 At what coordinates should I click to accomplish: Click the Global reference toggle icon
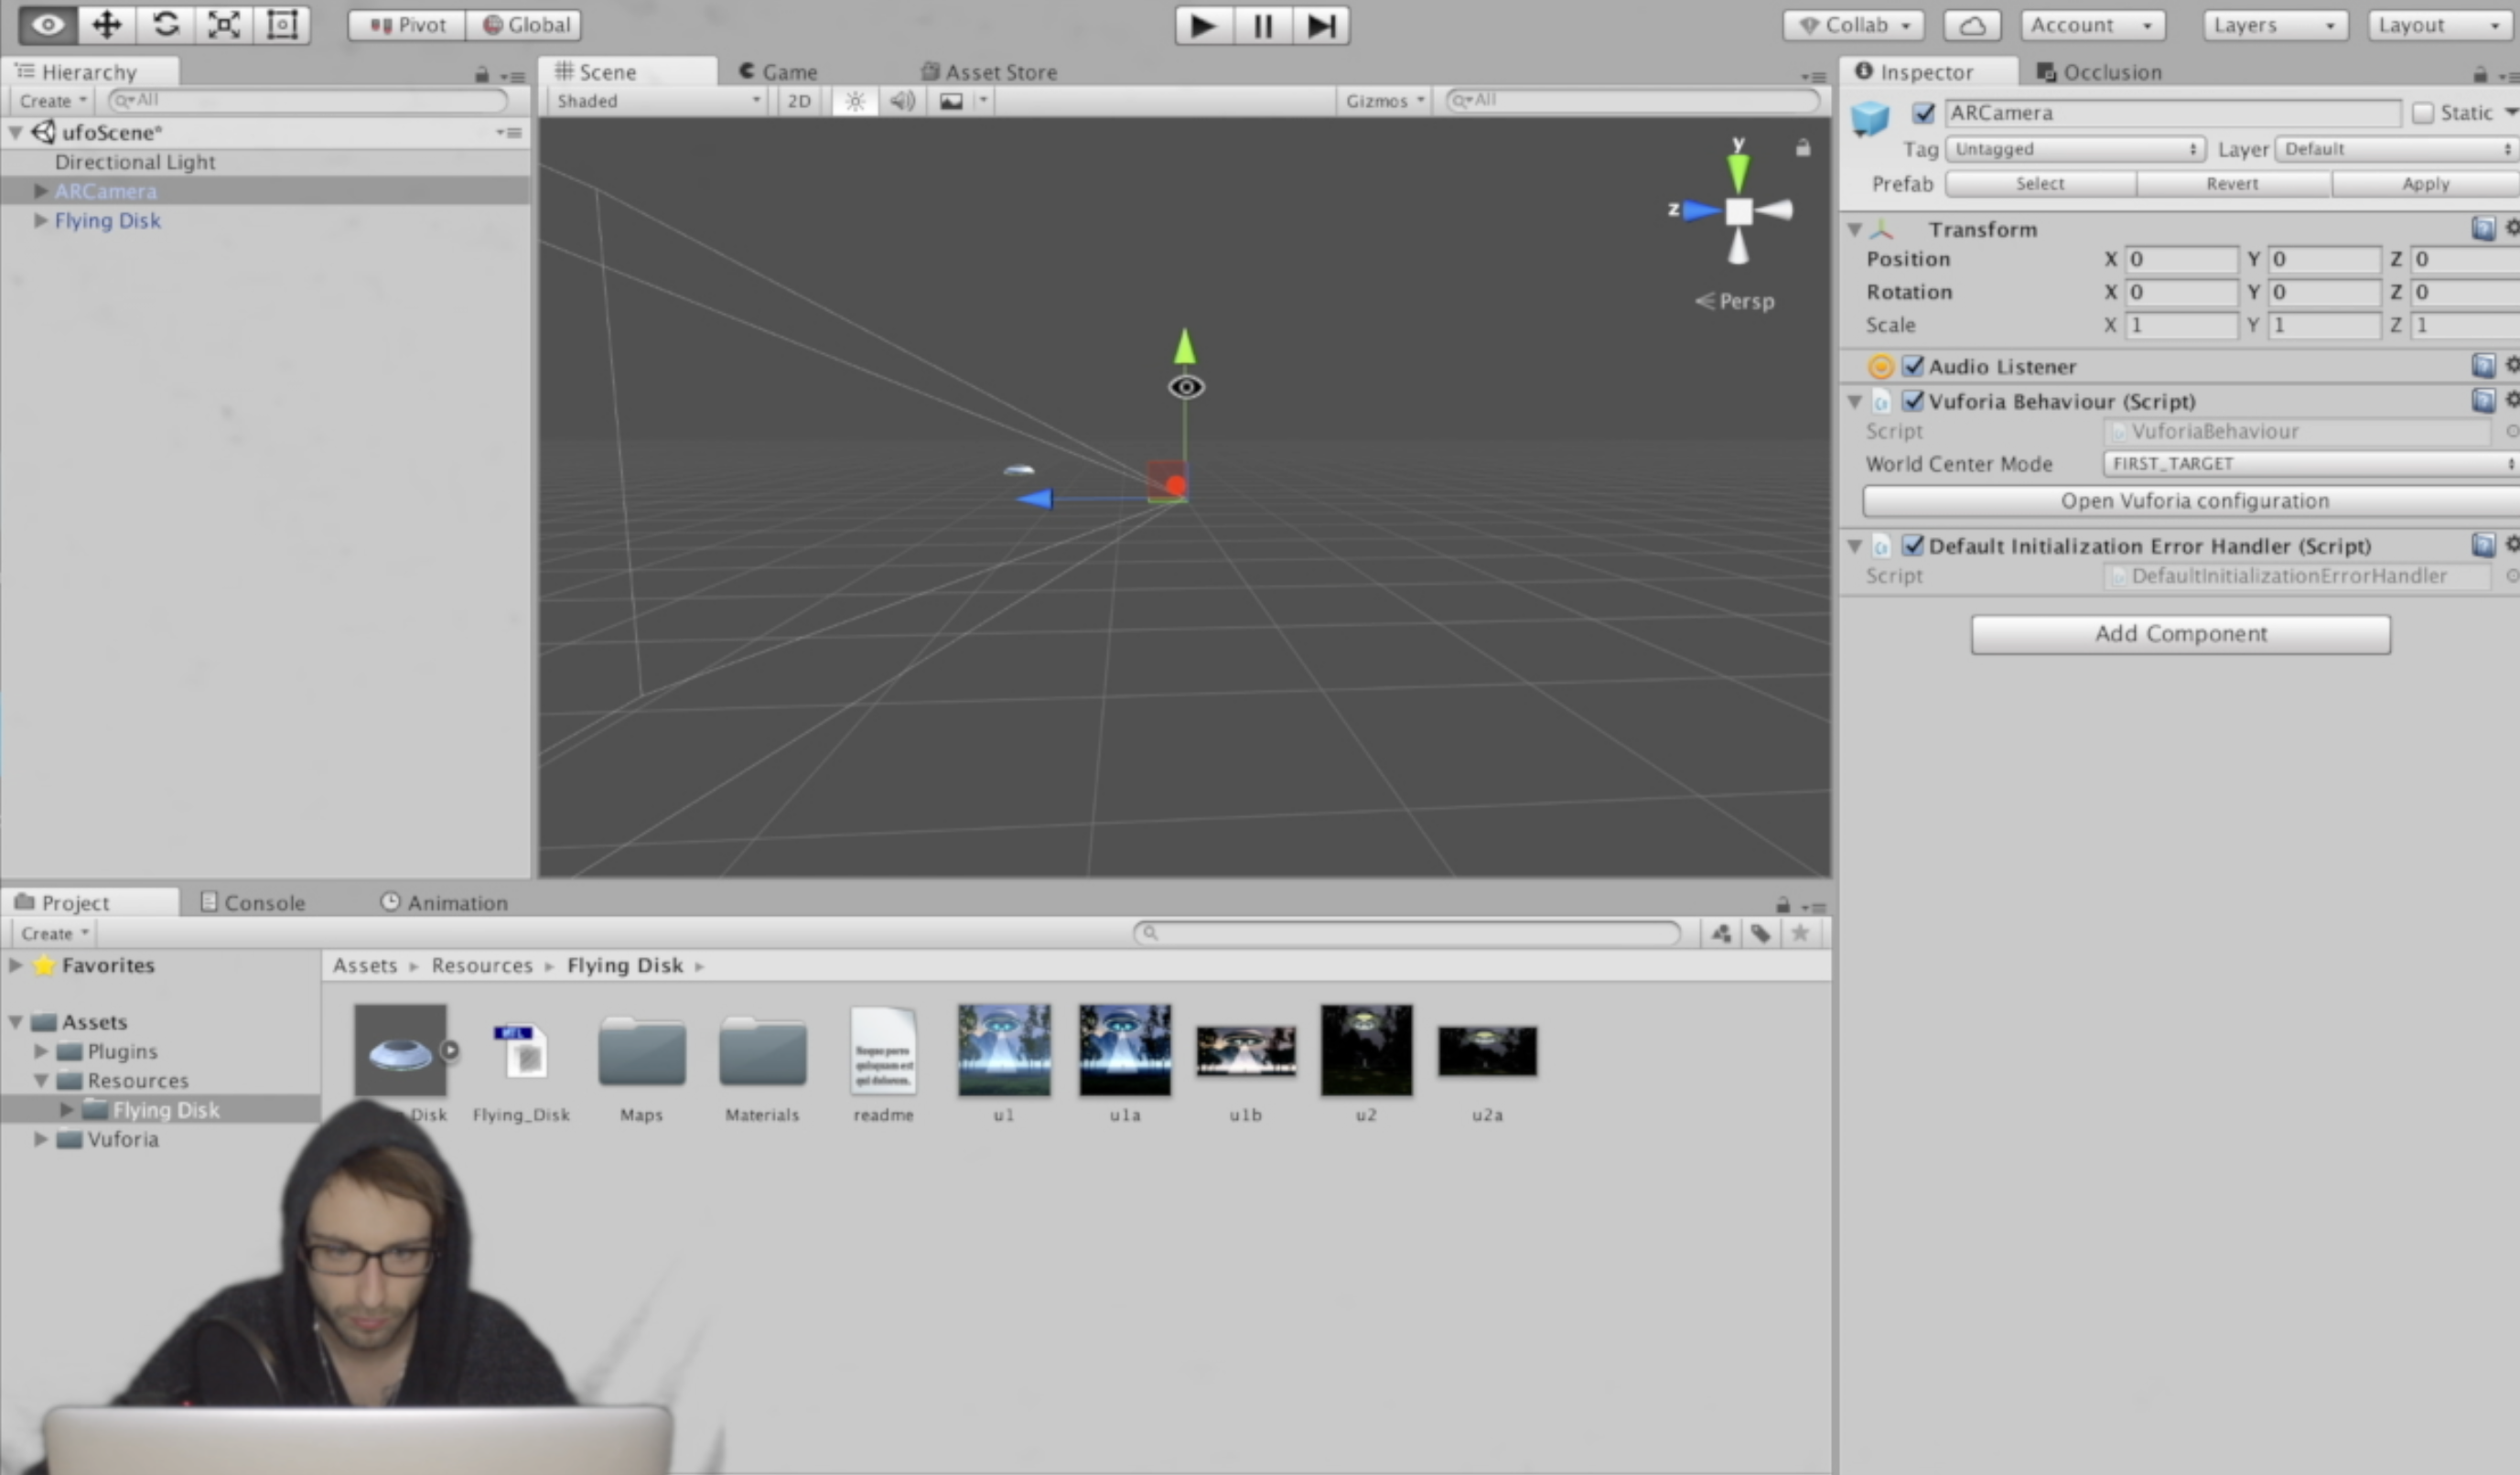click(x=525, y=23)
